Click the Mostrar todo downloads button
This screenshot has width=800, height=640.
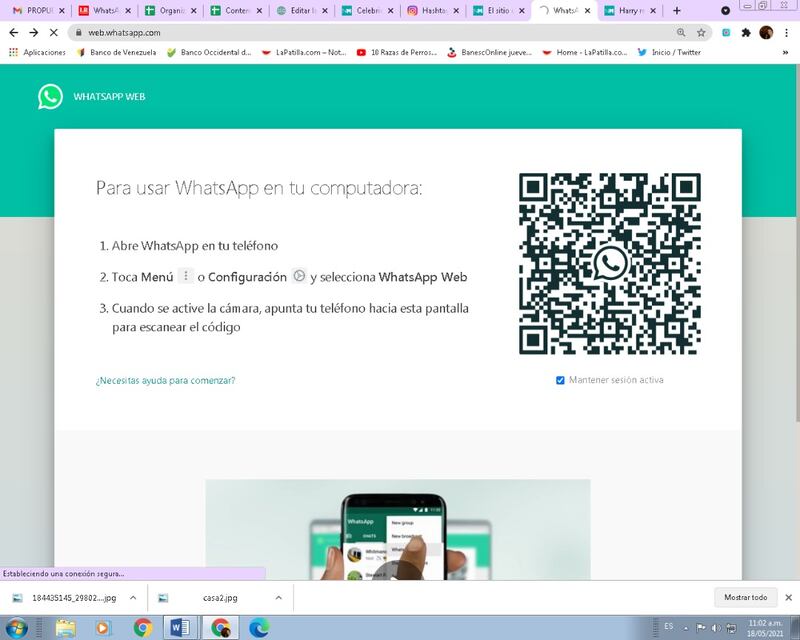click(745, 597)
